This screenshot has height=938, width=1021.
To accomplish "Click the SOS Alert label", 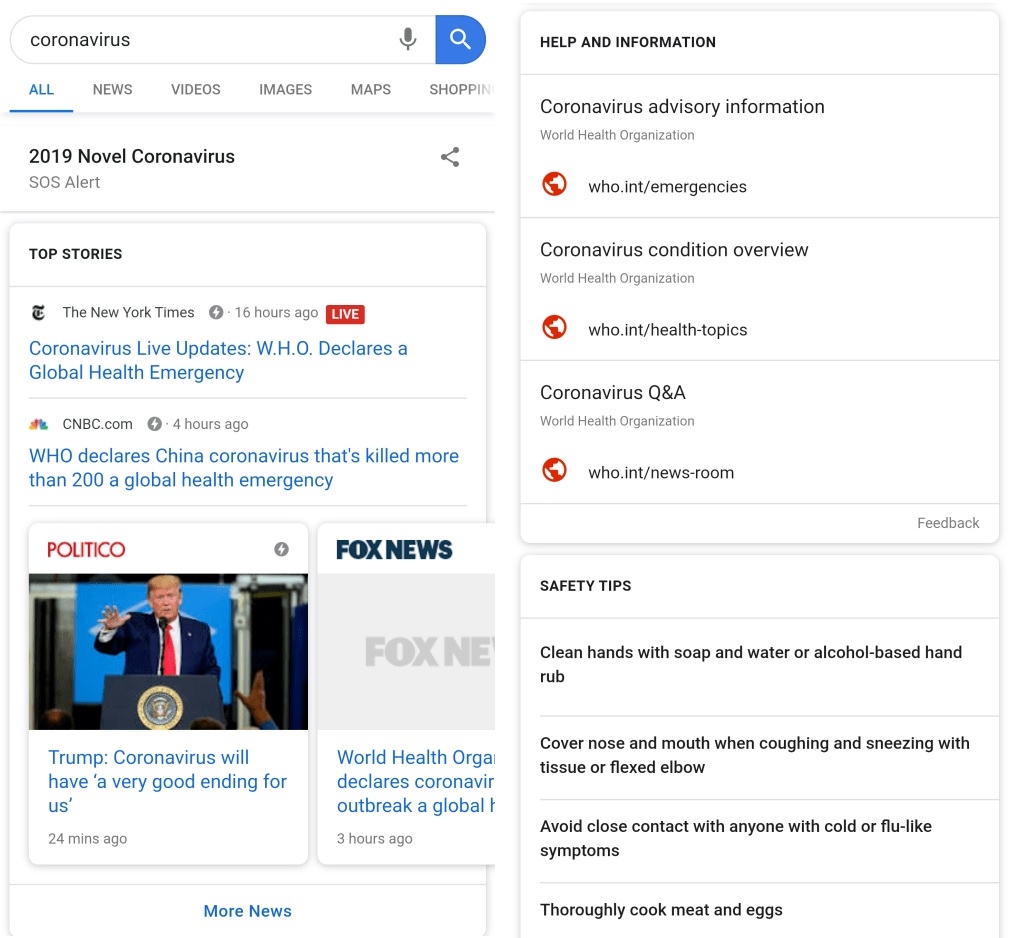I will pos(64,182).
